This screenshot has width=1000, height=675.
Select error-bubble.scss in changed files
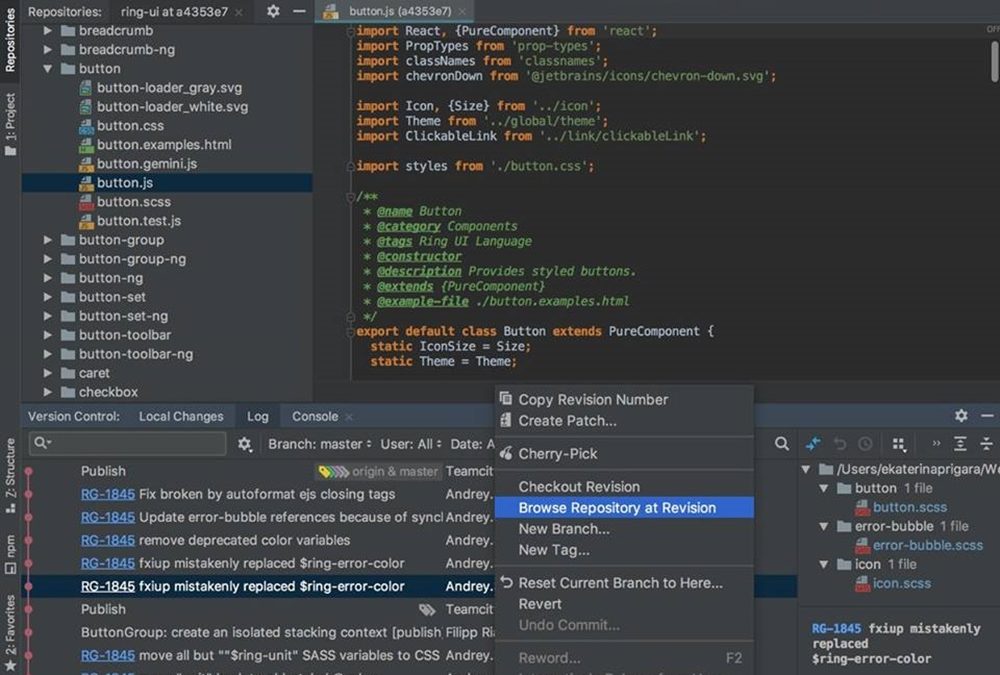(x=927, y=545)
